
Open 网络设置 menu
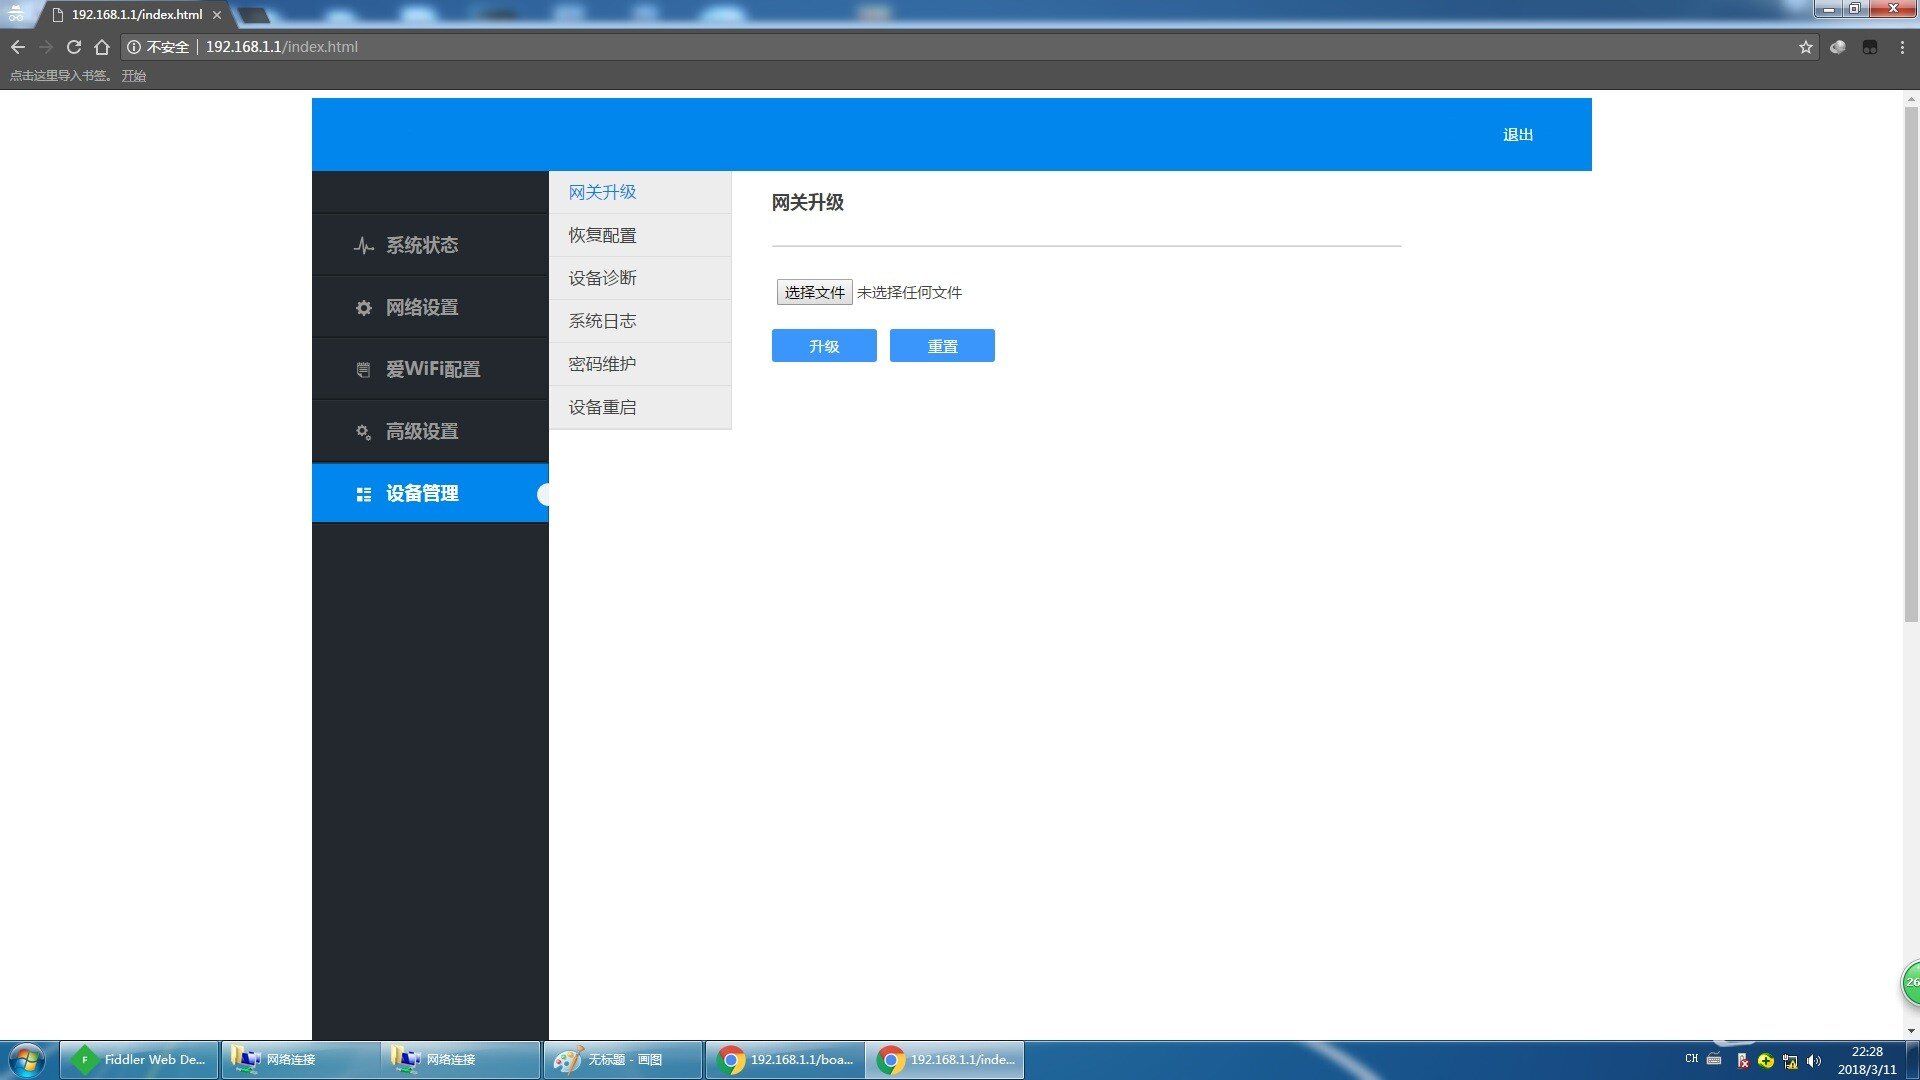tap(430, 307)
